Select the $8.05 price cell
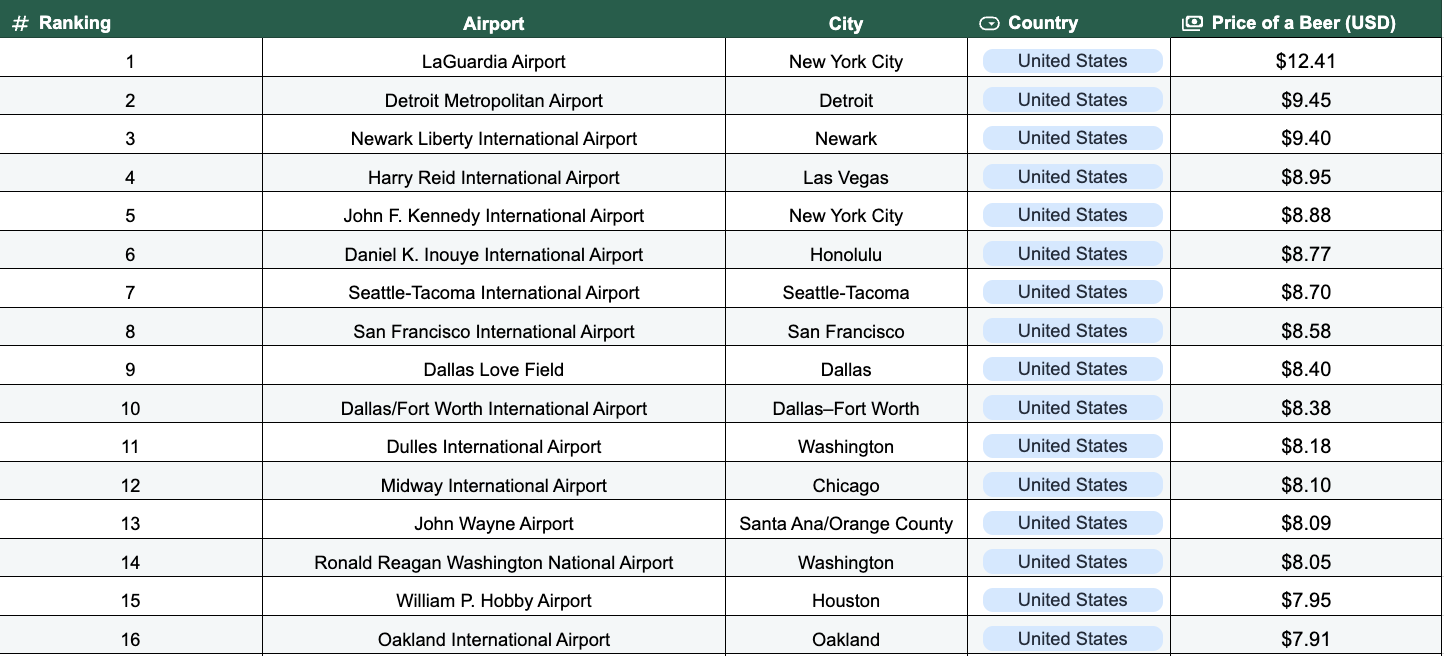 tap(1305, 562)
